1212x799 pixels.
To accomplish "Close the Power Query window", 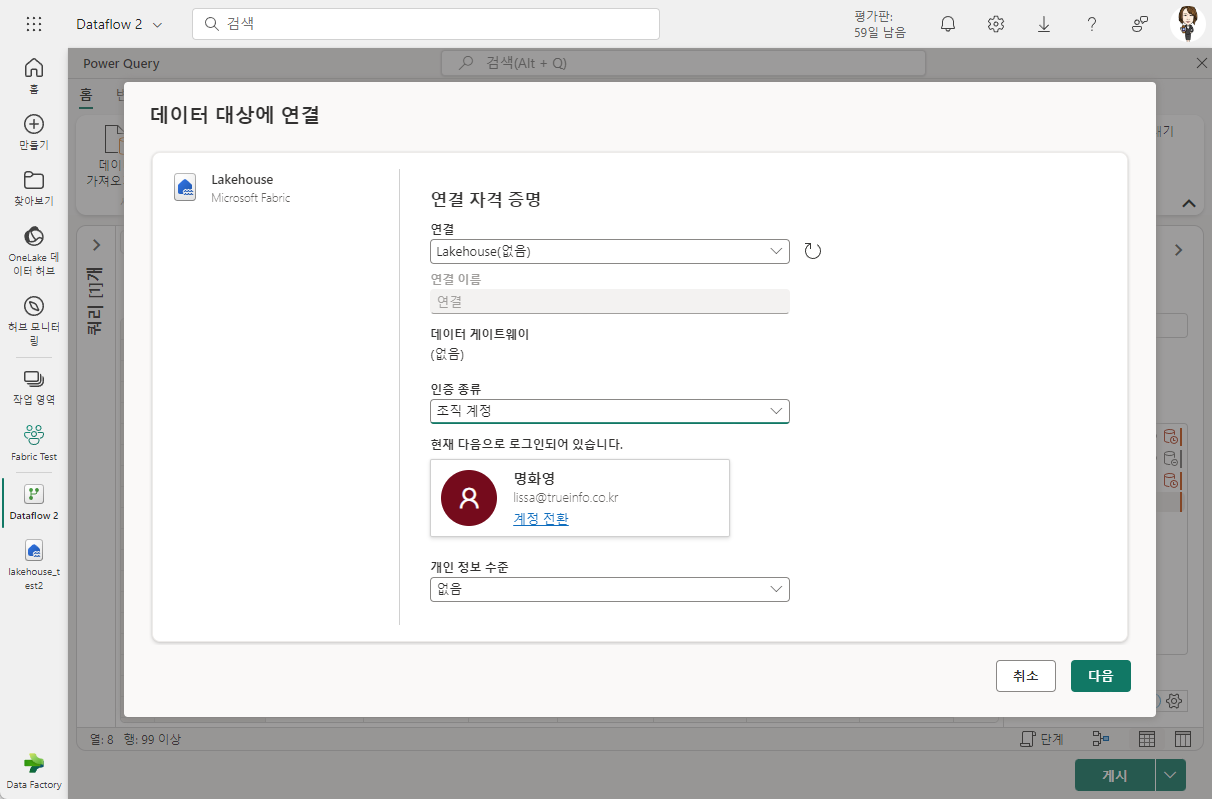I will point(1201,63).
